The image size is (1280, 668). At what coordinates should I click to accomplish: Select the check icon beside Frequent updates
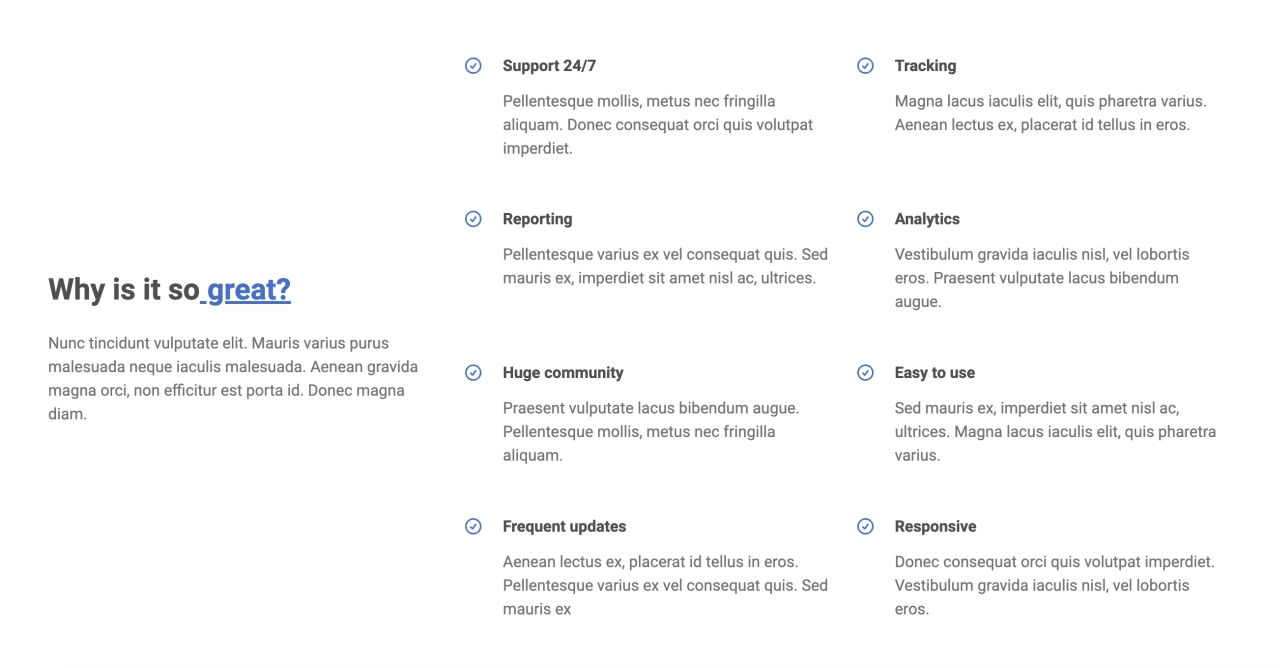tap(474, 526)
